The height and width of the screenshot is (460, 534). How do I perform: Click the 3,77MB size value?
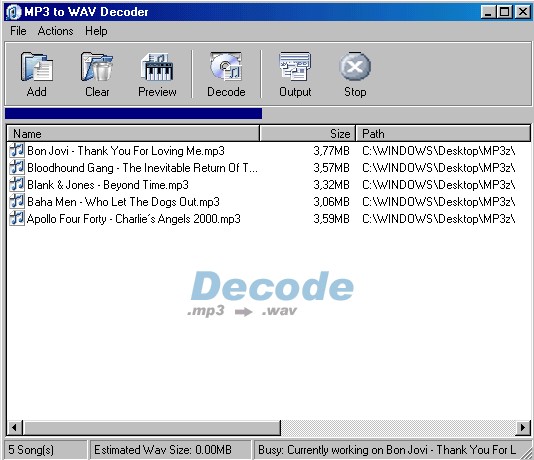coord(331,150)
